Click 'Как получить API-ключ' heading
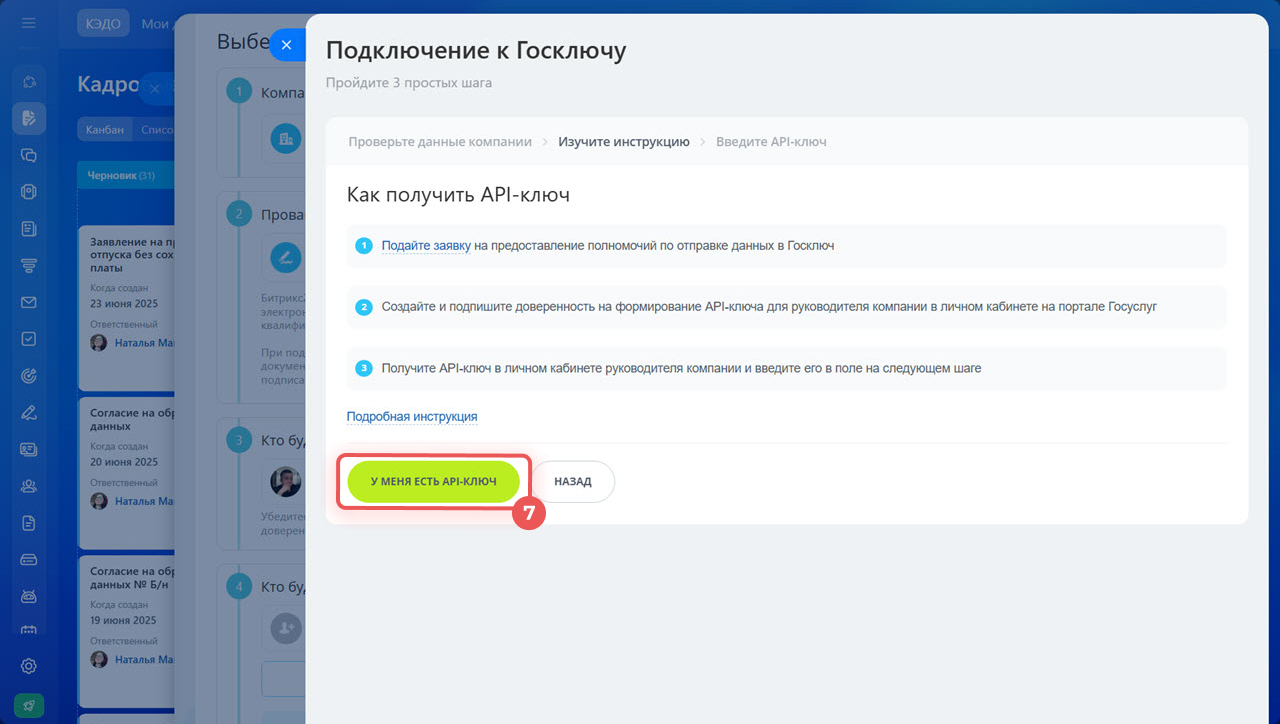 point(458,195)
